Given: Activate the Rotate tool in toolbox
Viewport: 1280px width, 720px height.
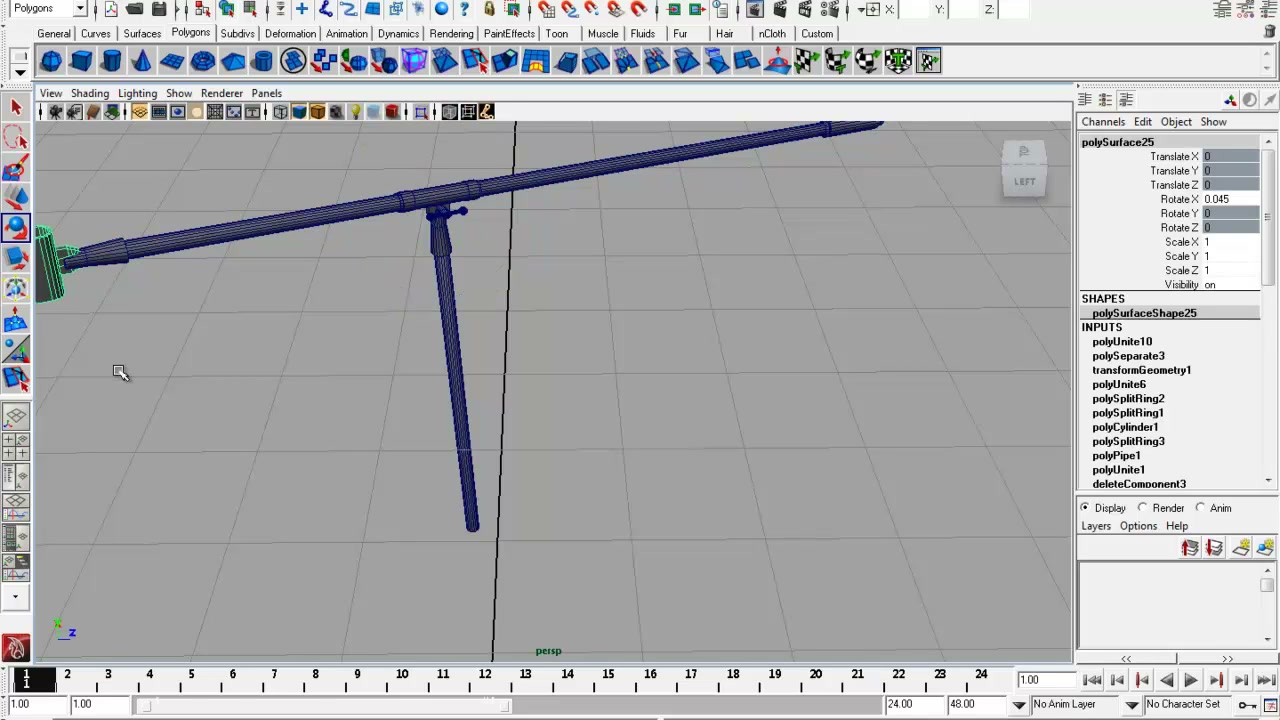Looking at the screenshot, I should point(16,228).
